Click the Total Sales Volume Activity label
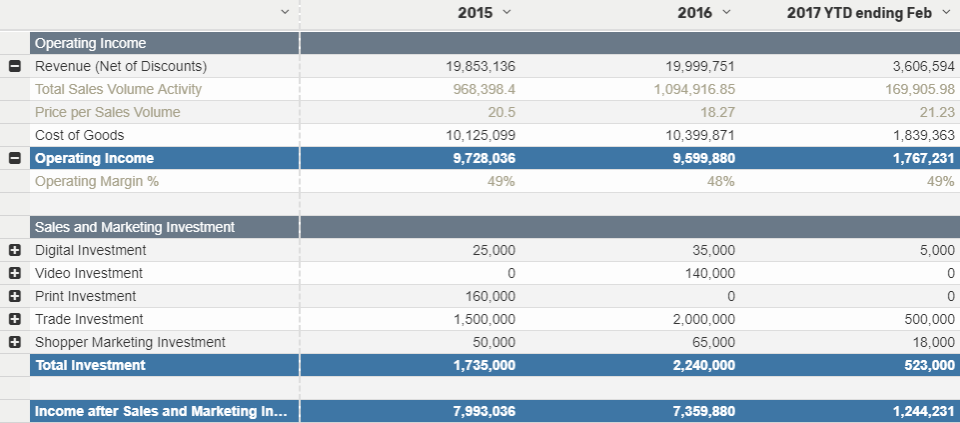Viewport: 960px width, 423px height. (x=118, y=89)
